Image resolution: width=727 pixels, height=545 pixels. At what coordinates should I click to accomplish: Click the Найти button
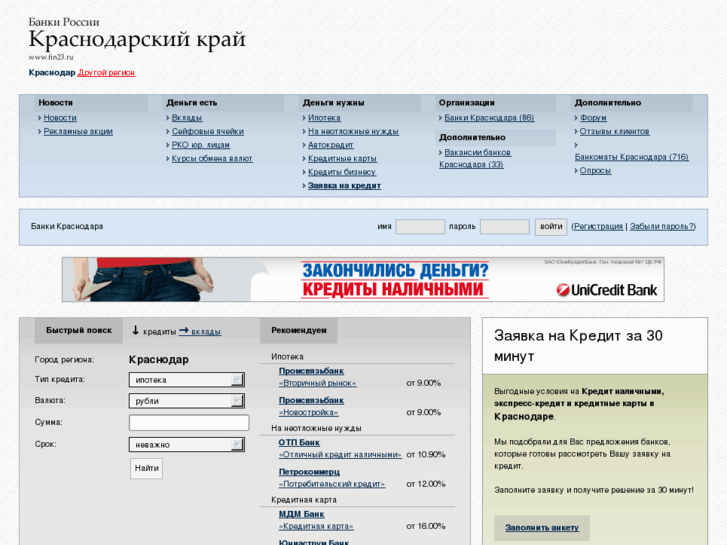coord(147,468)
